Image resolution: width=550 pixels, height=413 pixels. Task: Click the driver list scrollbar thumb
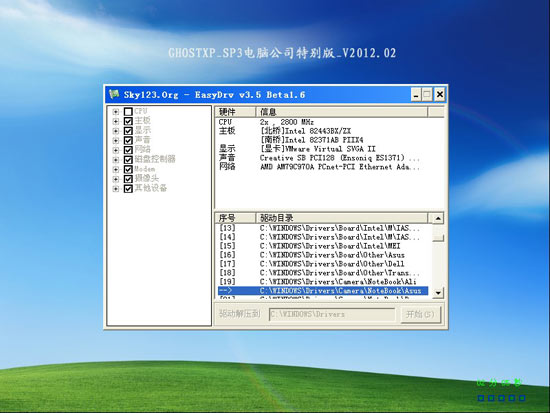[x=438, y=234]
